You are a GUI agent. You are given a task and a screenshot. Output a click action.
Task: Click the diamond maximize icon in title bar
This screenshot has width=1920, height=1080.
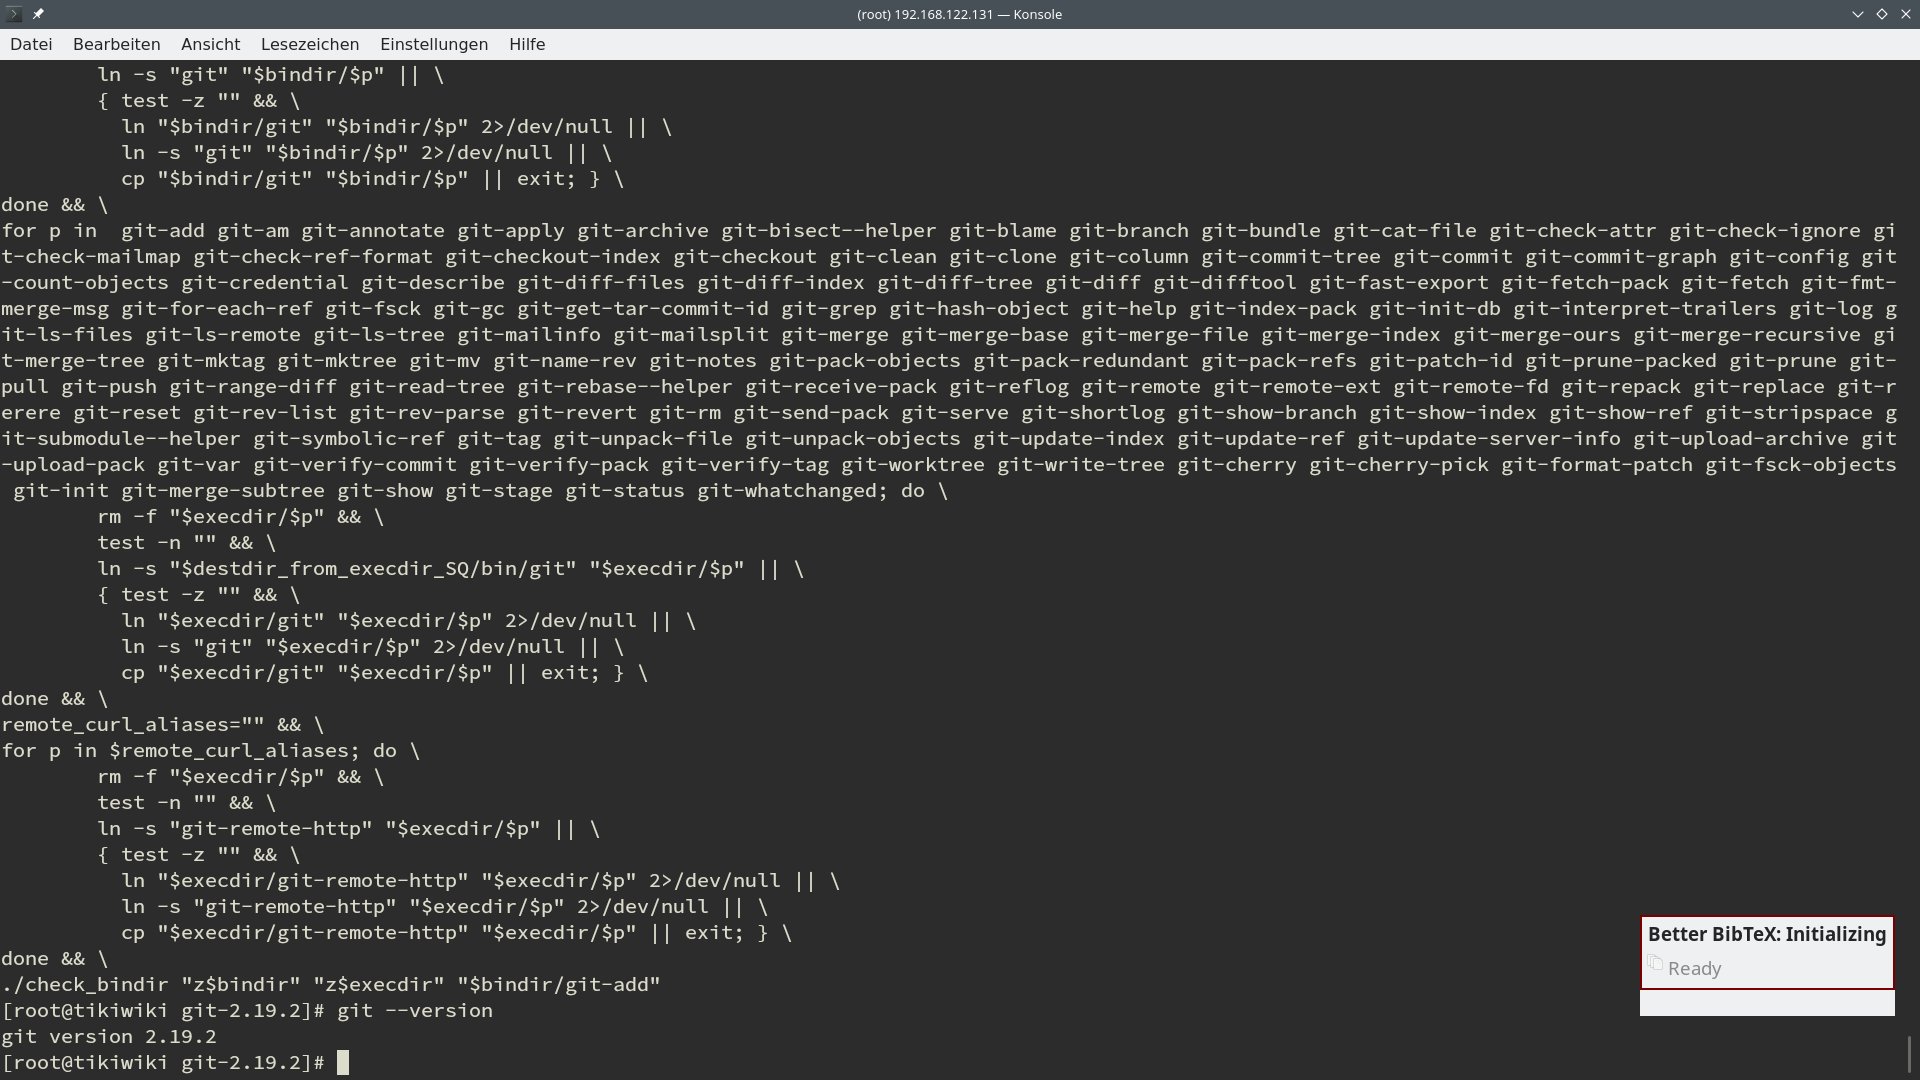1882,14
